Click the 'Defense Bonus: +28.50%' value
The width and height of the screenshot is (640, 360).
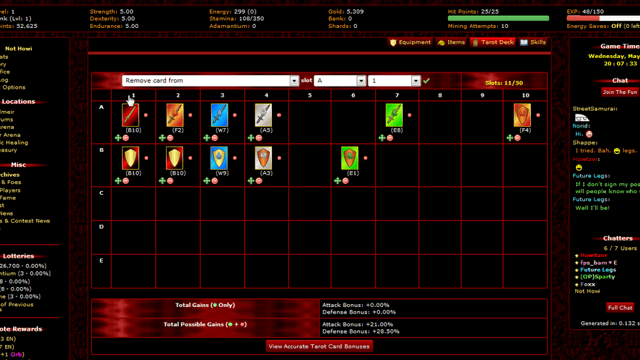(x=361, y=331)
